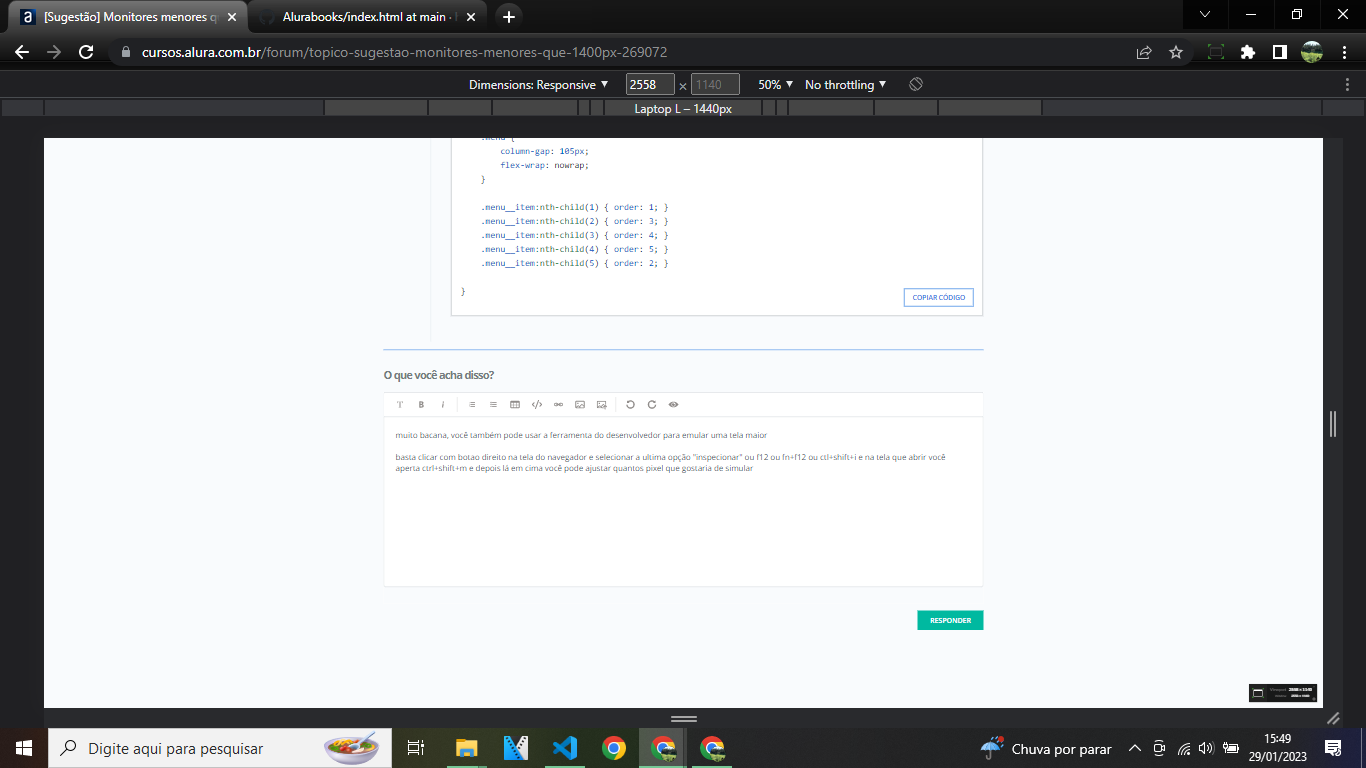
Task: Insert a code block with the code icon
Action: (x=537, y=405)
